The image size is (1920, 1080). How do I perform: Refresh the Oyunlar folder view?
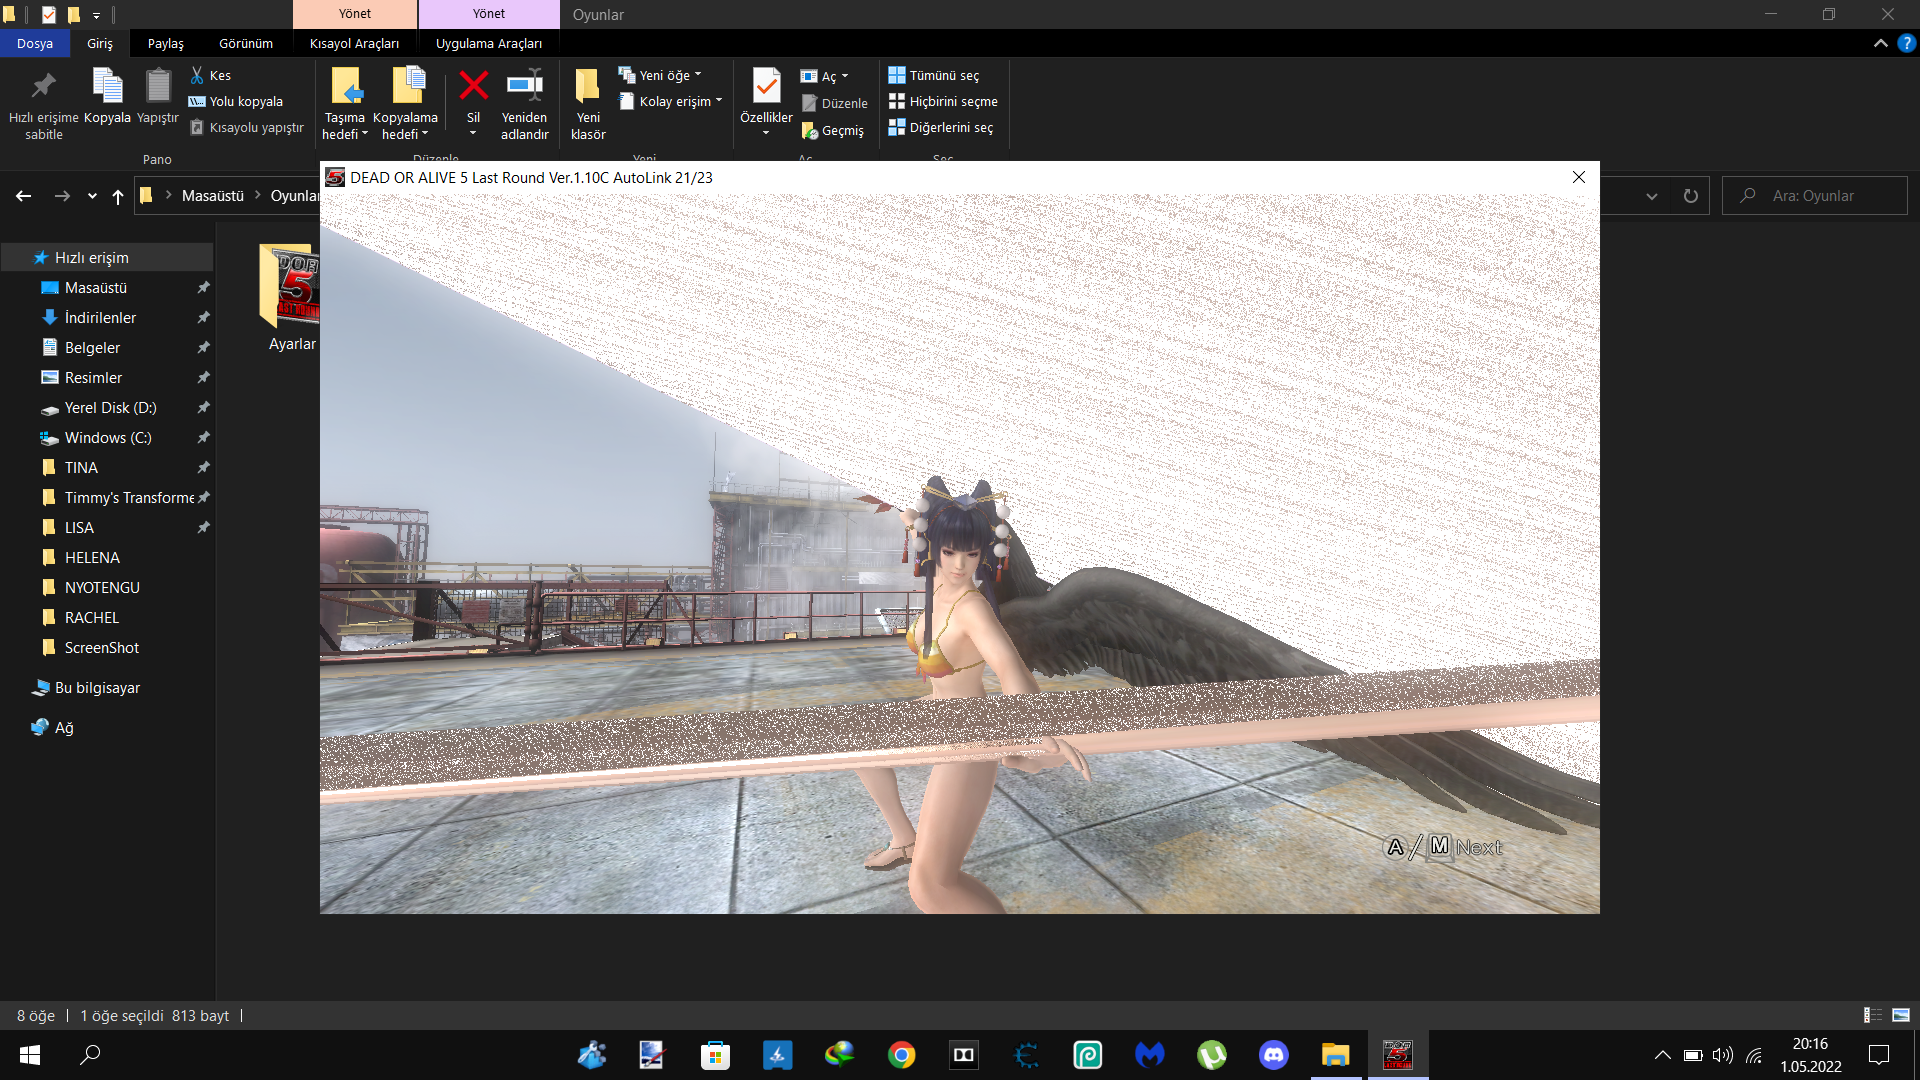[1691, 196]
